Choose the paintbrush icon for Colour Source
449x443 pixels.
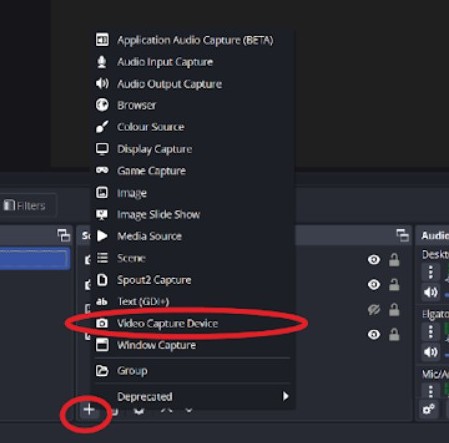pyautogui.click(x=102, y=127)
